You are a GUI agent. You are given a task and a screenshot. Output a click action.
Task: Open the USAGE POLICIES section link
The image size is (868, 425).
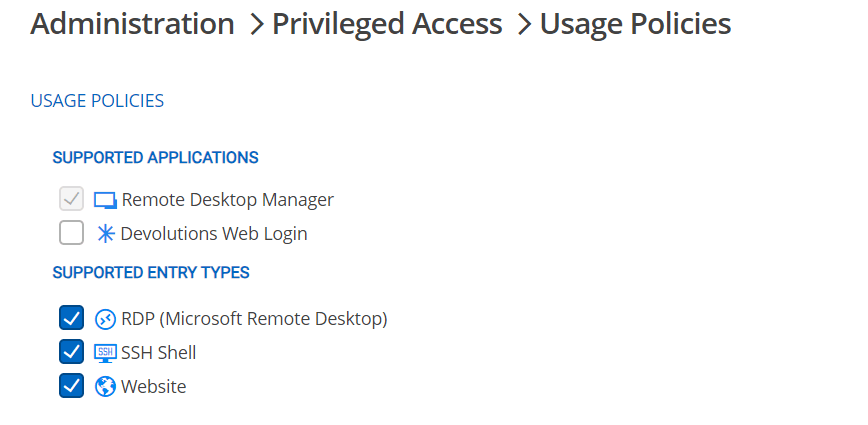[x=97, y=101]
